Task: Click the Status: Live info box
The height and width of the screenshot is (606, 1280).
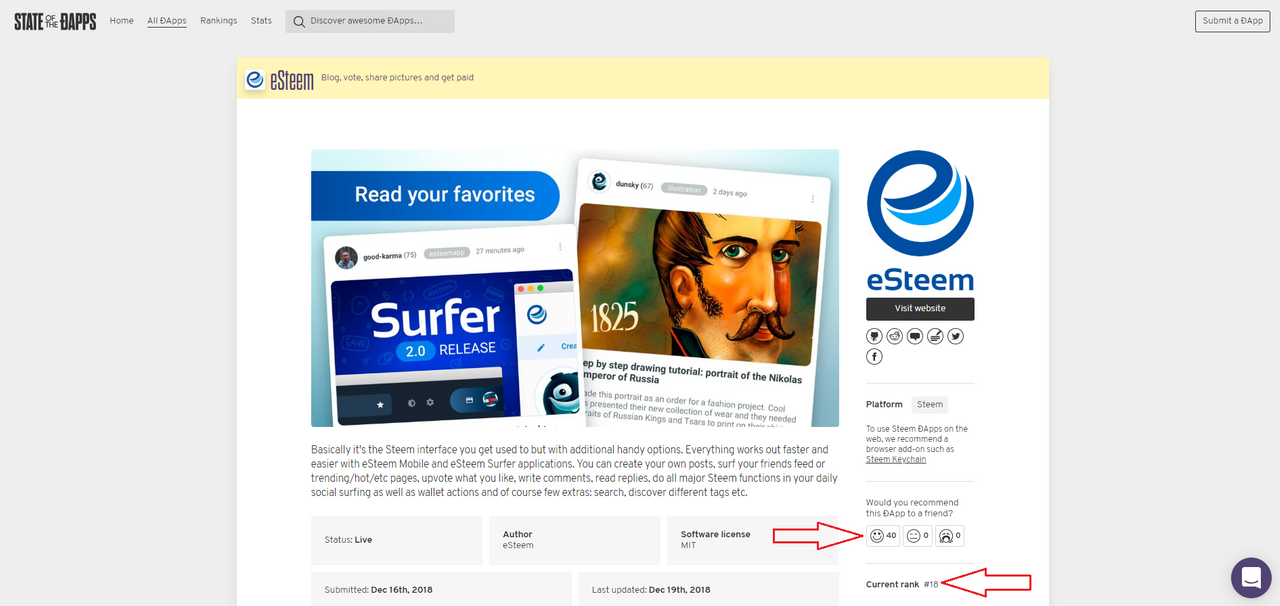Action: pos(397,539)
